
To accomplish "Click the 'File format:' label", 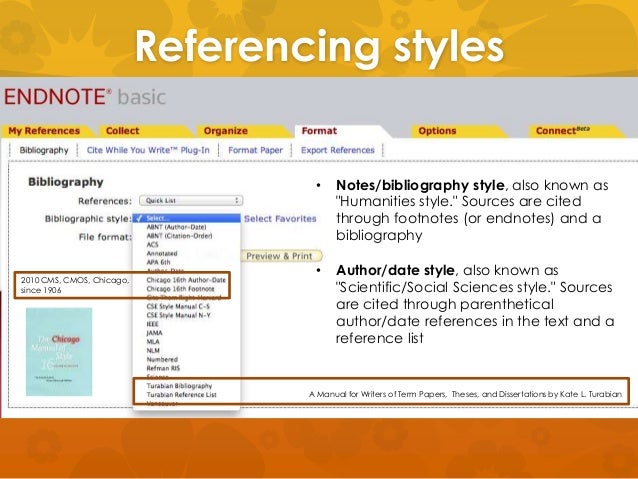I will point(105,237).
